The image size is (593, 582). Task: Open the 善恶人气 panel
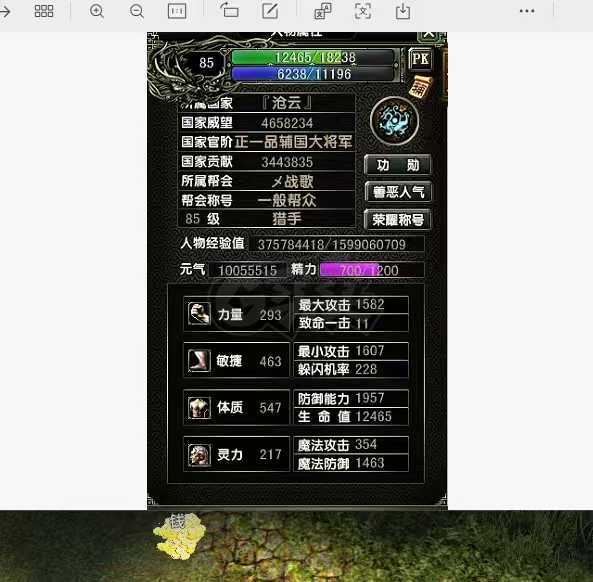[398, 192]
